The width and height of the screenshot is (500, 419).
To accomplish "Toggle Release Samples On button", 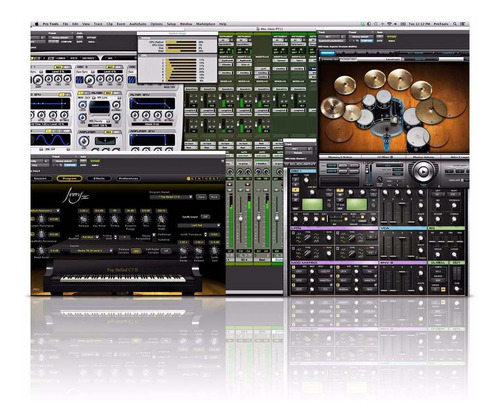I will pos(136,251).
